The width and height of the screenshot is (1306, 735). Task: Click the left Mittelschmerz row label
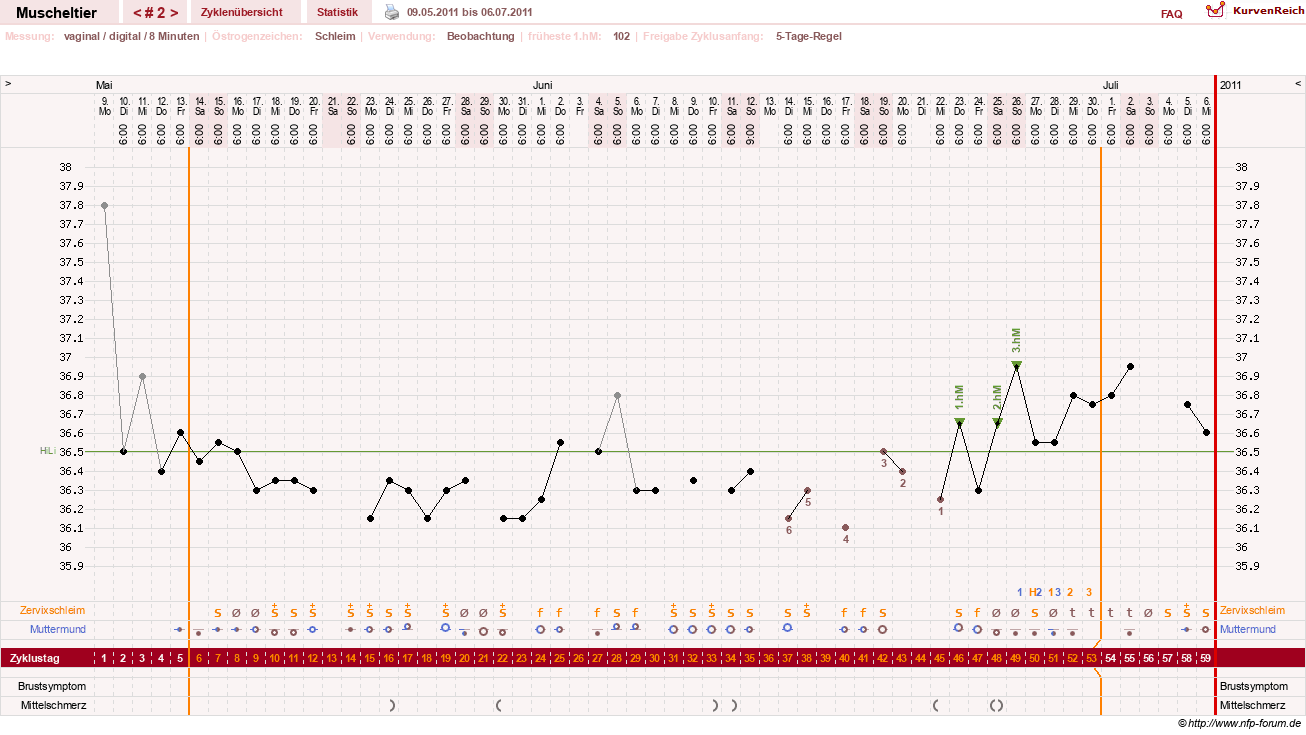coord(54,706)
